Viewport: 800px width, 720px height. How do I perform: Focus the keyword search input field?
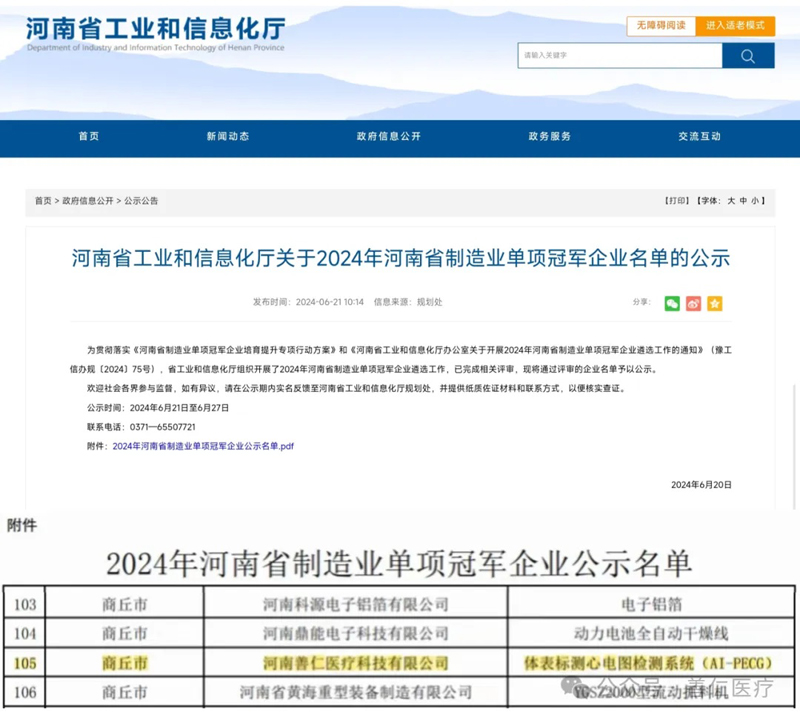click(620, 56)
